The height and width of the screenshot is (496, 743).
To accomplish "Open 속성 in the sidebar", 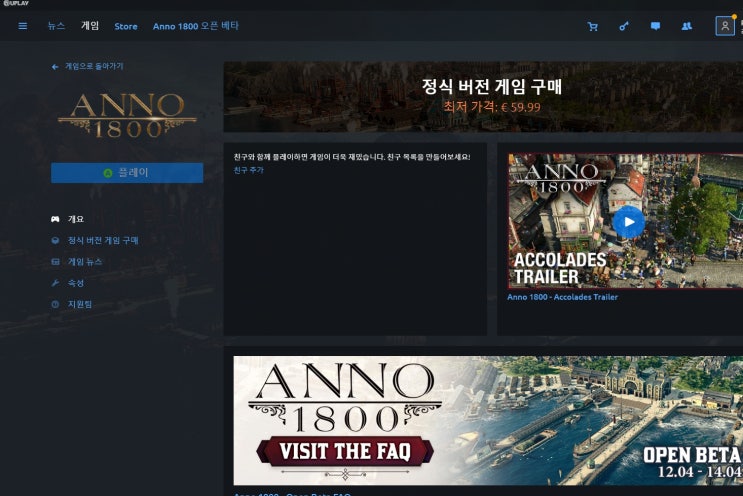I will coord(76,283).
